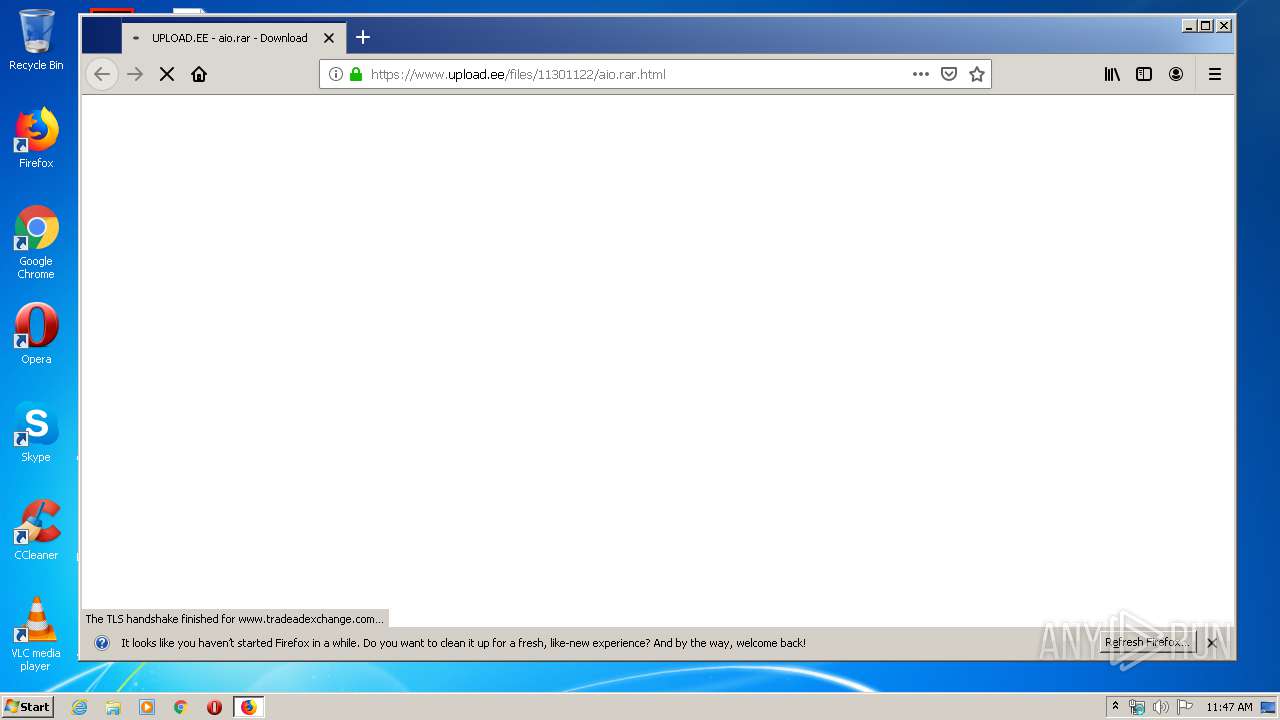Open page actions three-dot menu

click(x=921, y=74)
